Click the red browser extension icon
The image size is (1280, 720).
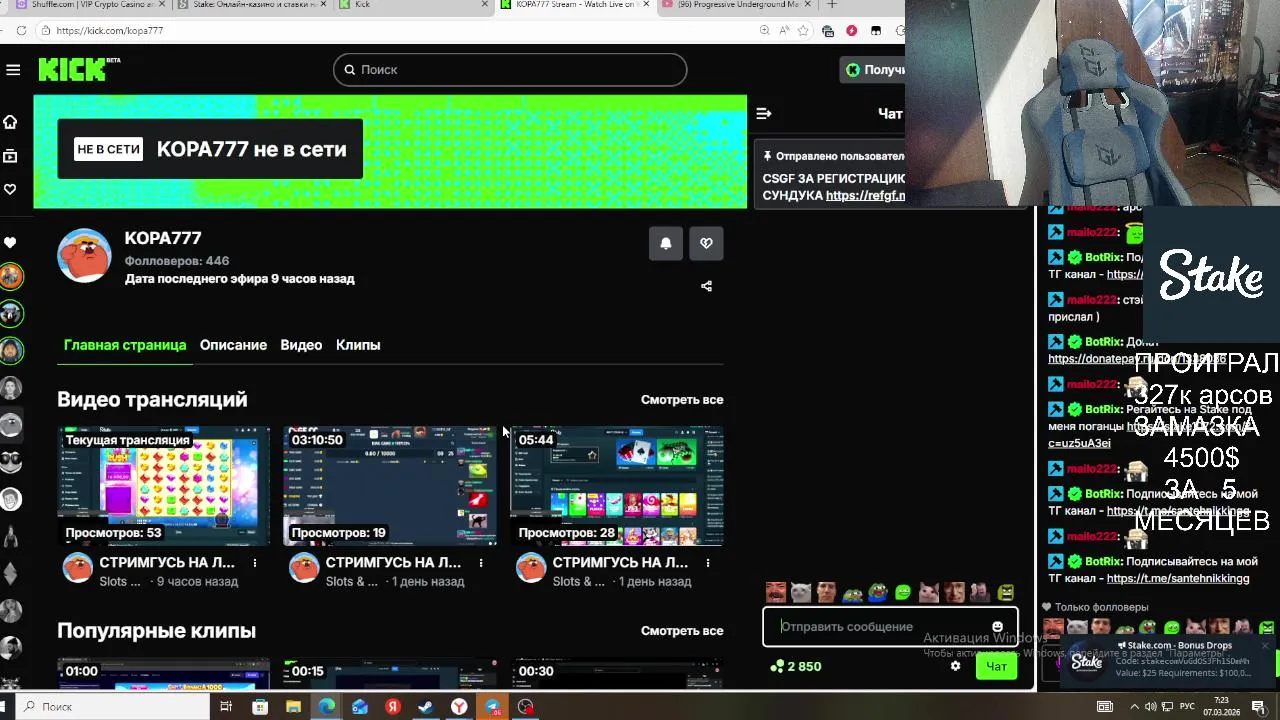tap(851, 31)
